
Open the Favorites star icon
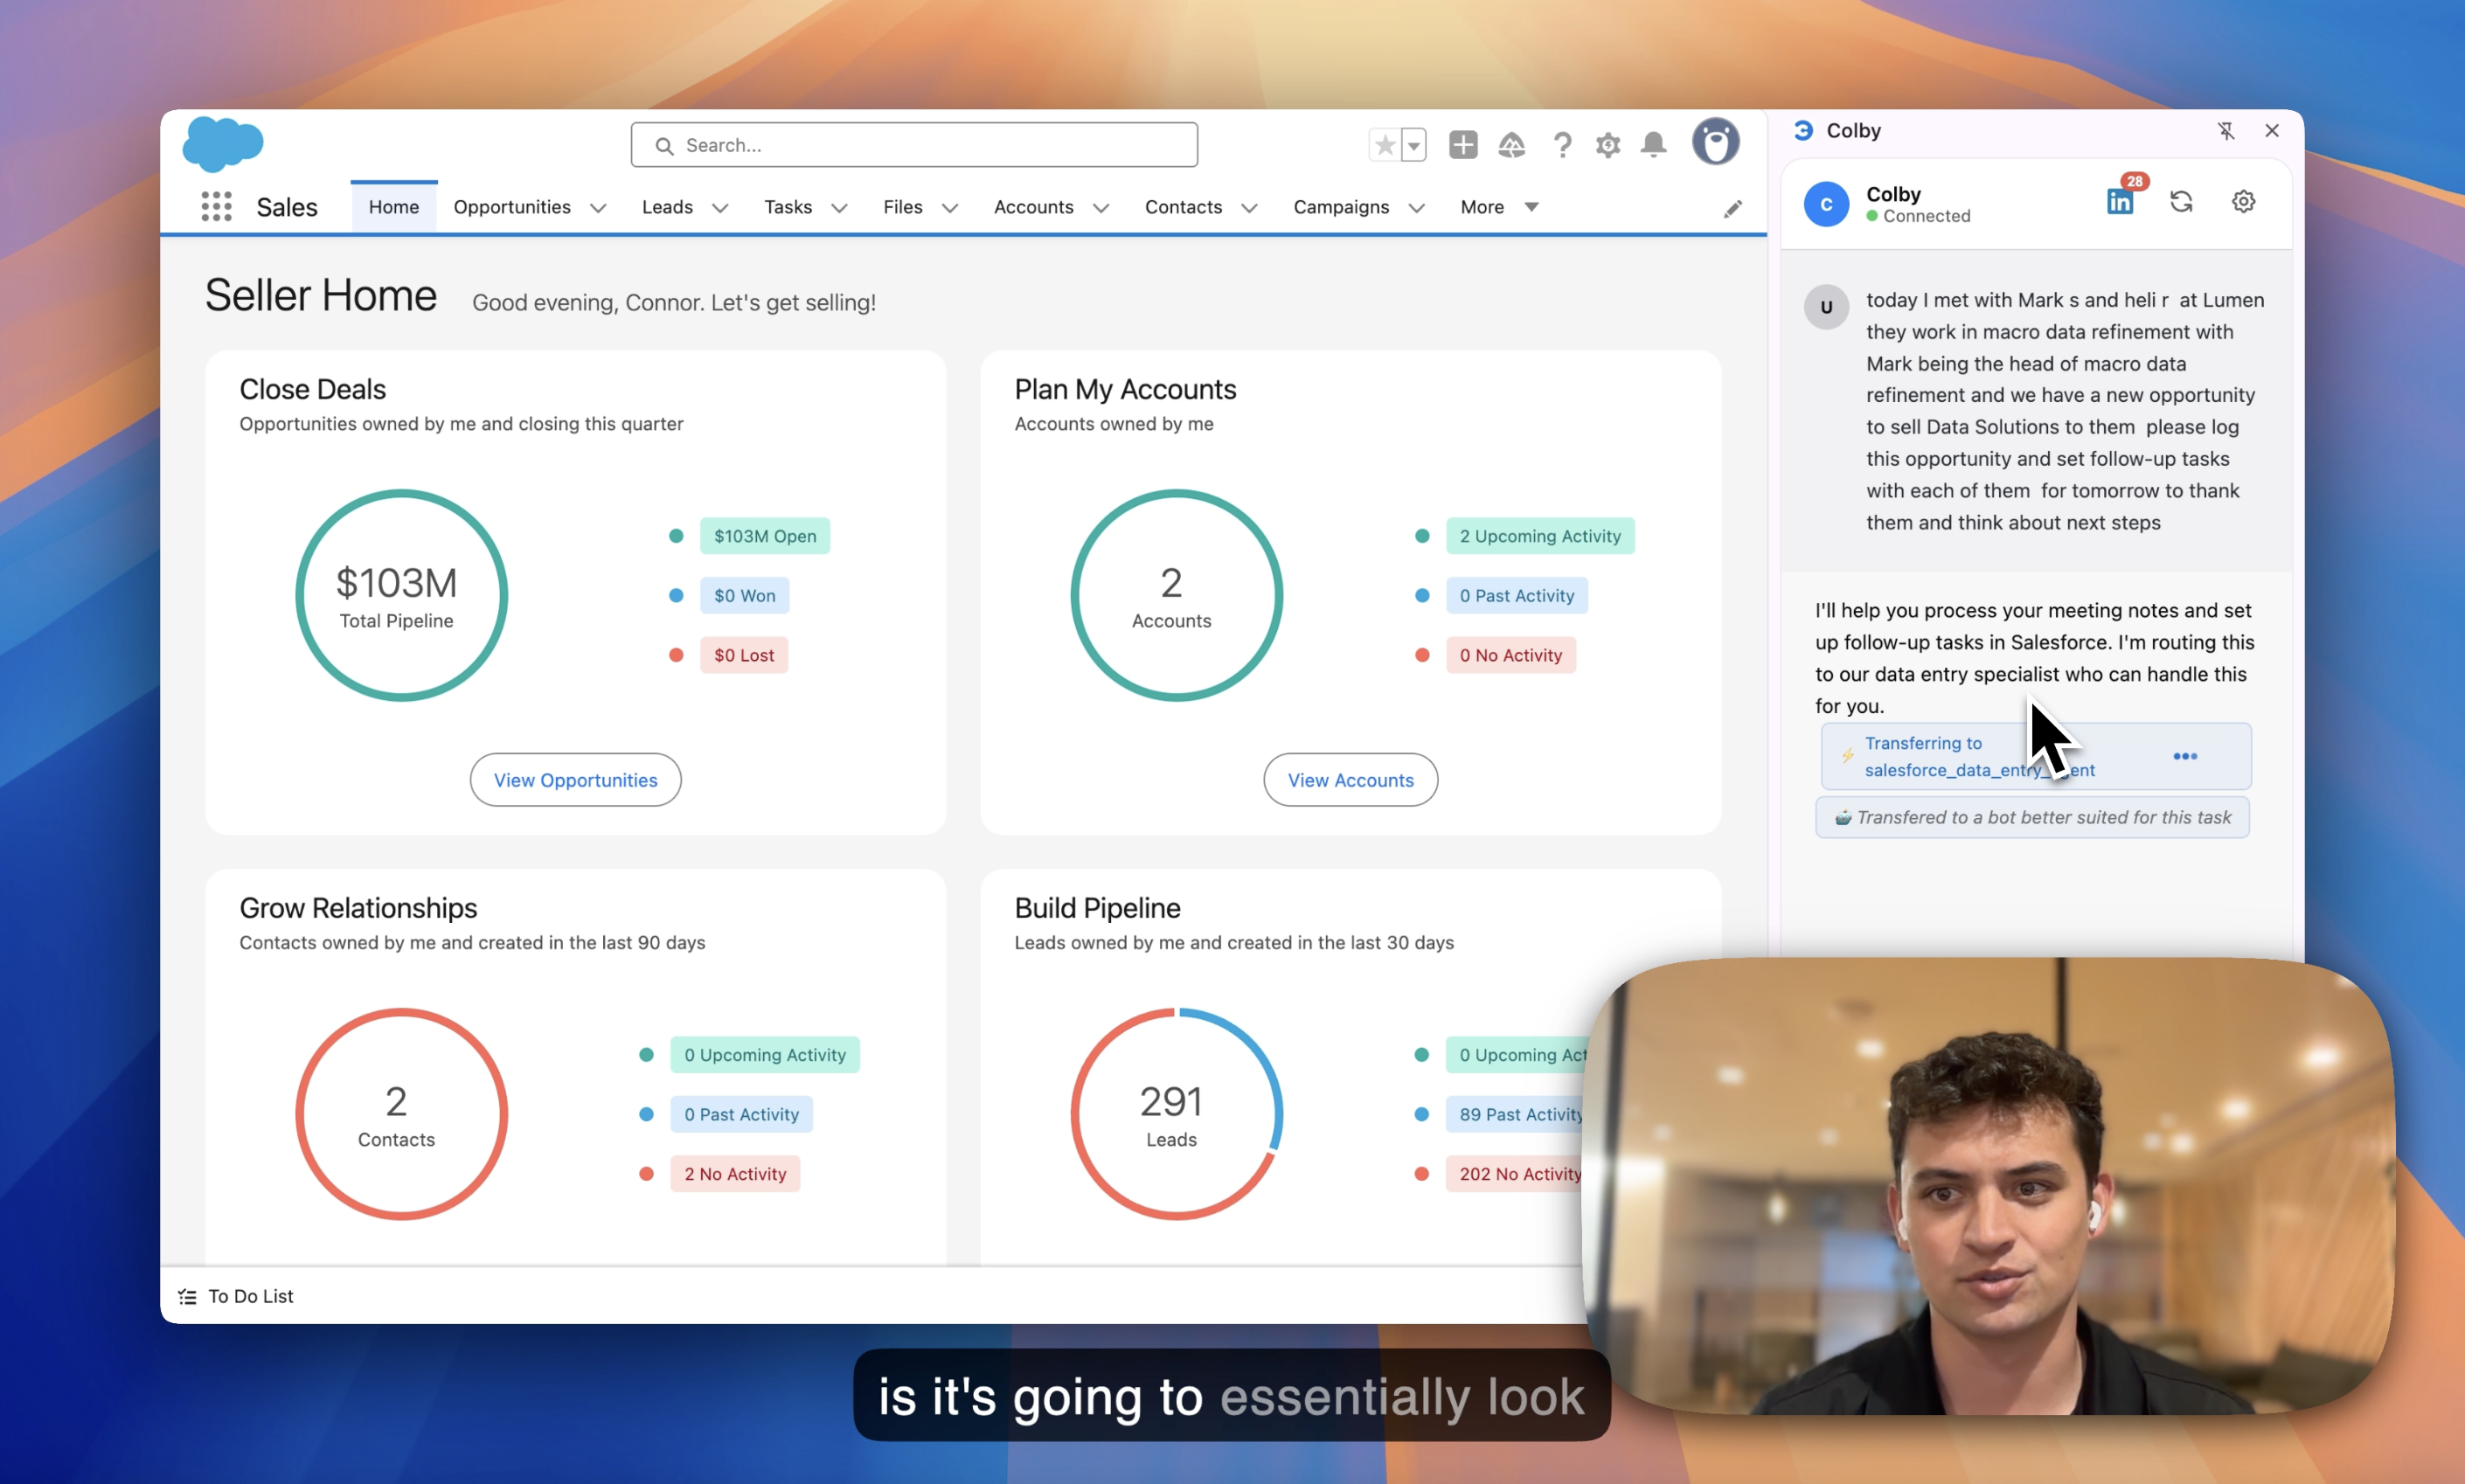point(1384,145)
